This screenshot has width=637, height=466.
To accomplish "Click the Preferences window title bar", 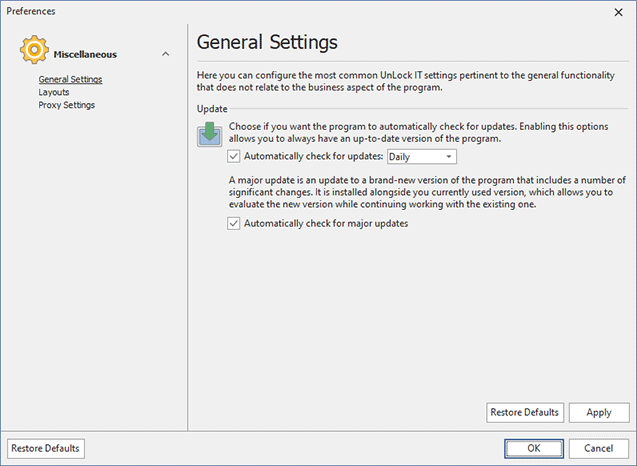I will pyautogui.click(x=300, y=11).
